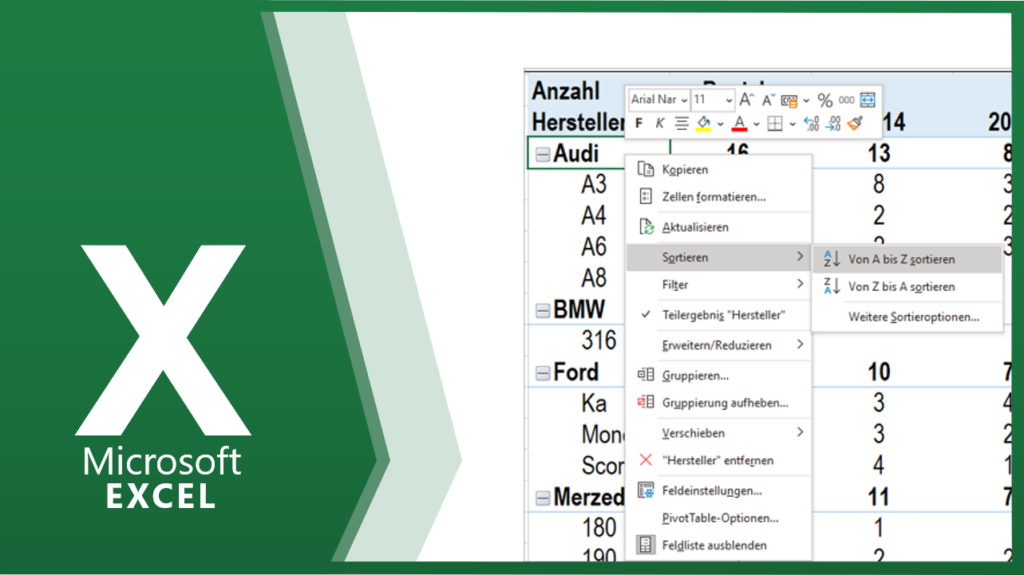Choose Gruppierung aufheben... menu entry

point(718,403)
